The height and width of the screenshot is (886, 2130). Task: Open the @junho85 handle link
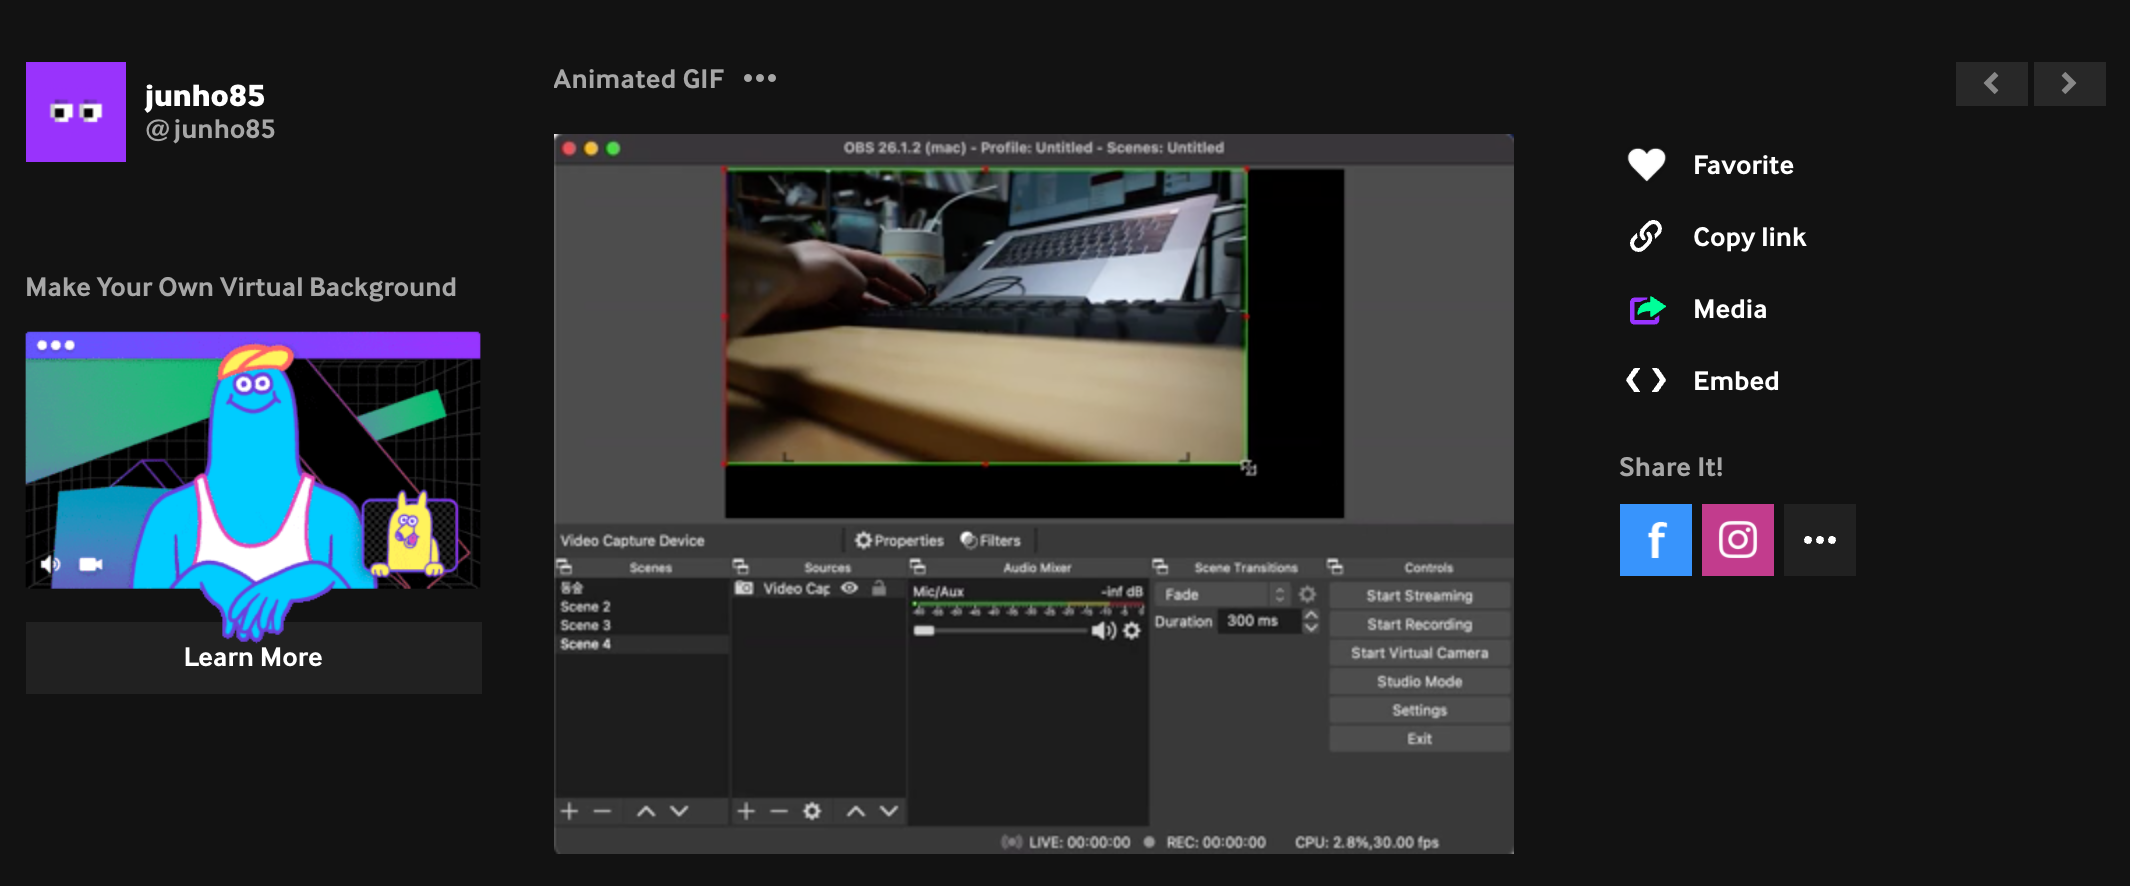coord(210,129)
